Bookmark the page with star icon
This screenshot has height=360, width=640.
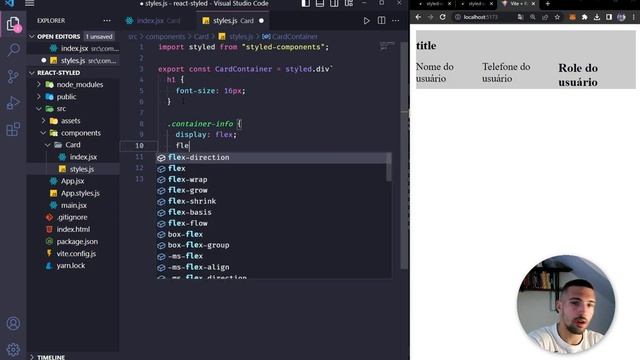[557, 17]
